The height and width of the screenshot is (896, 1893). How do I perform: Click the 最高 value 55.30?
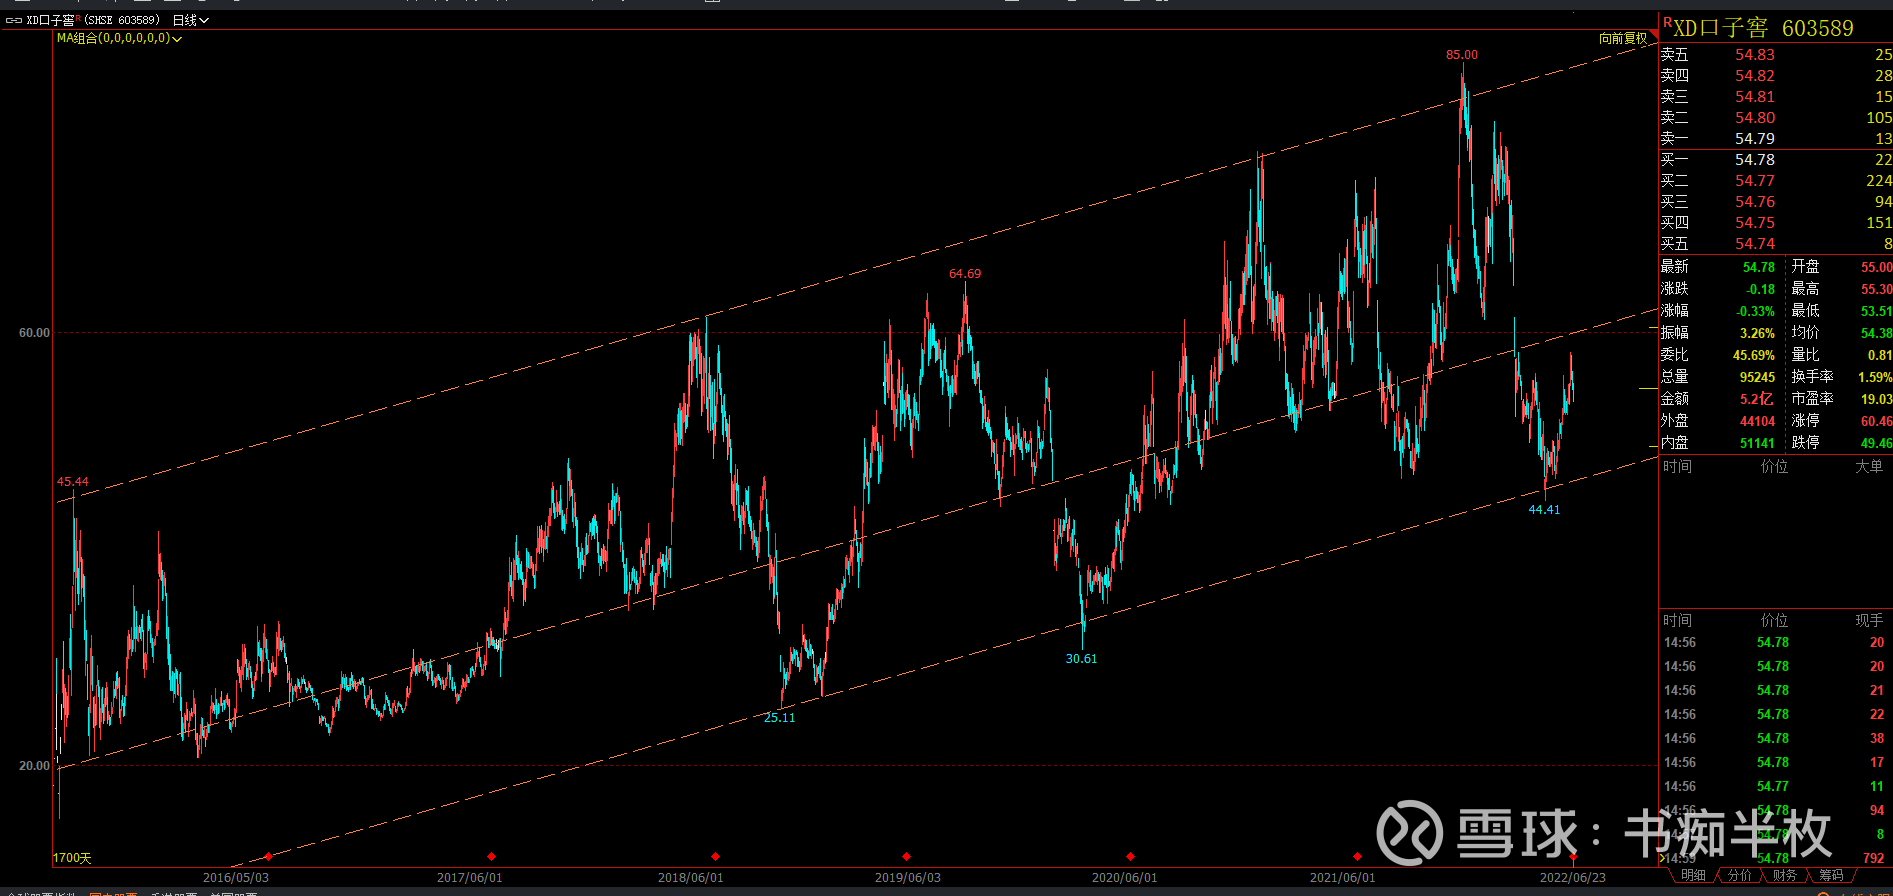pos(1876,289)
